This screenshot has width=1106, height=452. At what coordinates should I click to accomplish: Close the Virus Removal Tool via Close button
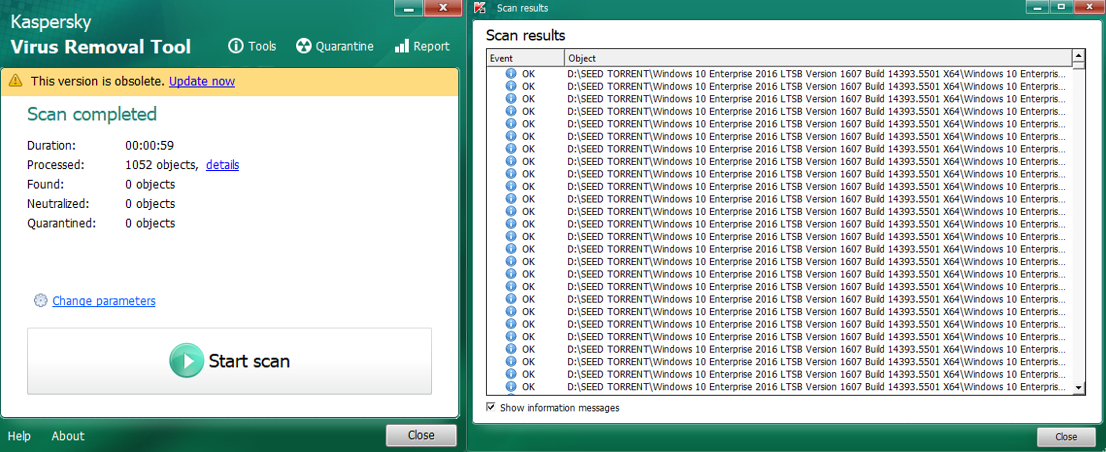coord(421,435)
